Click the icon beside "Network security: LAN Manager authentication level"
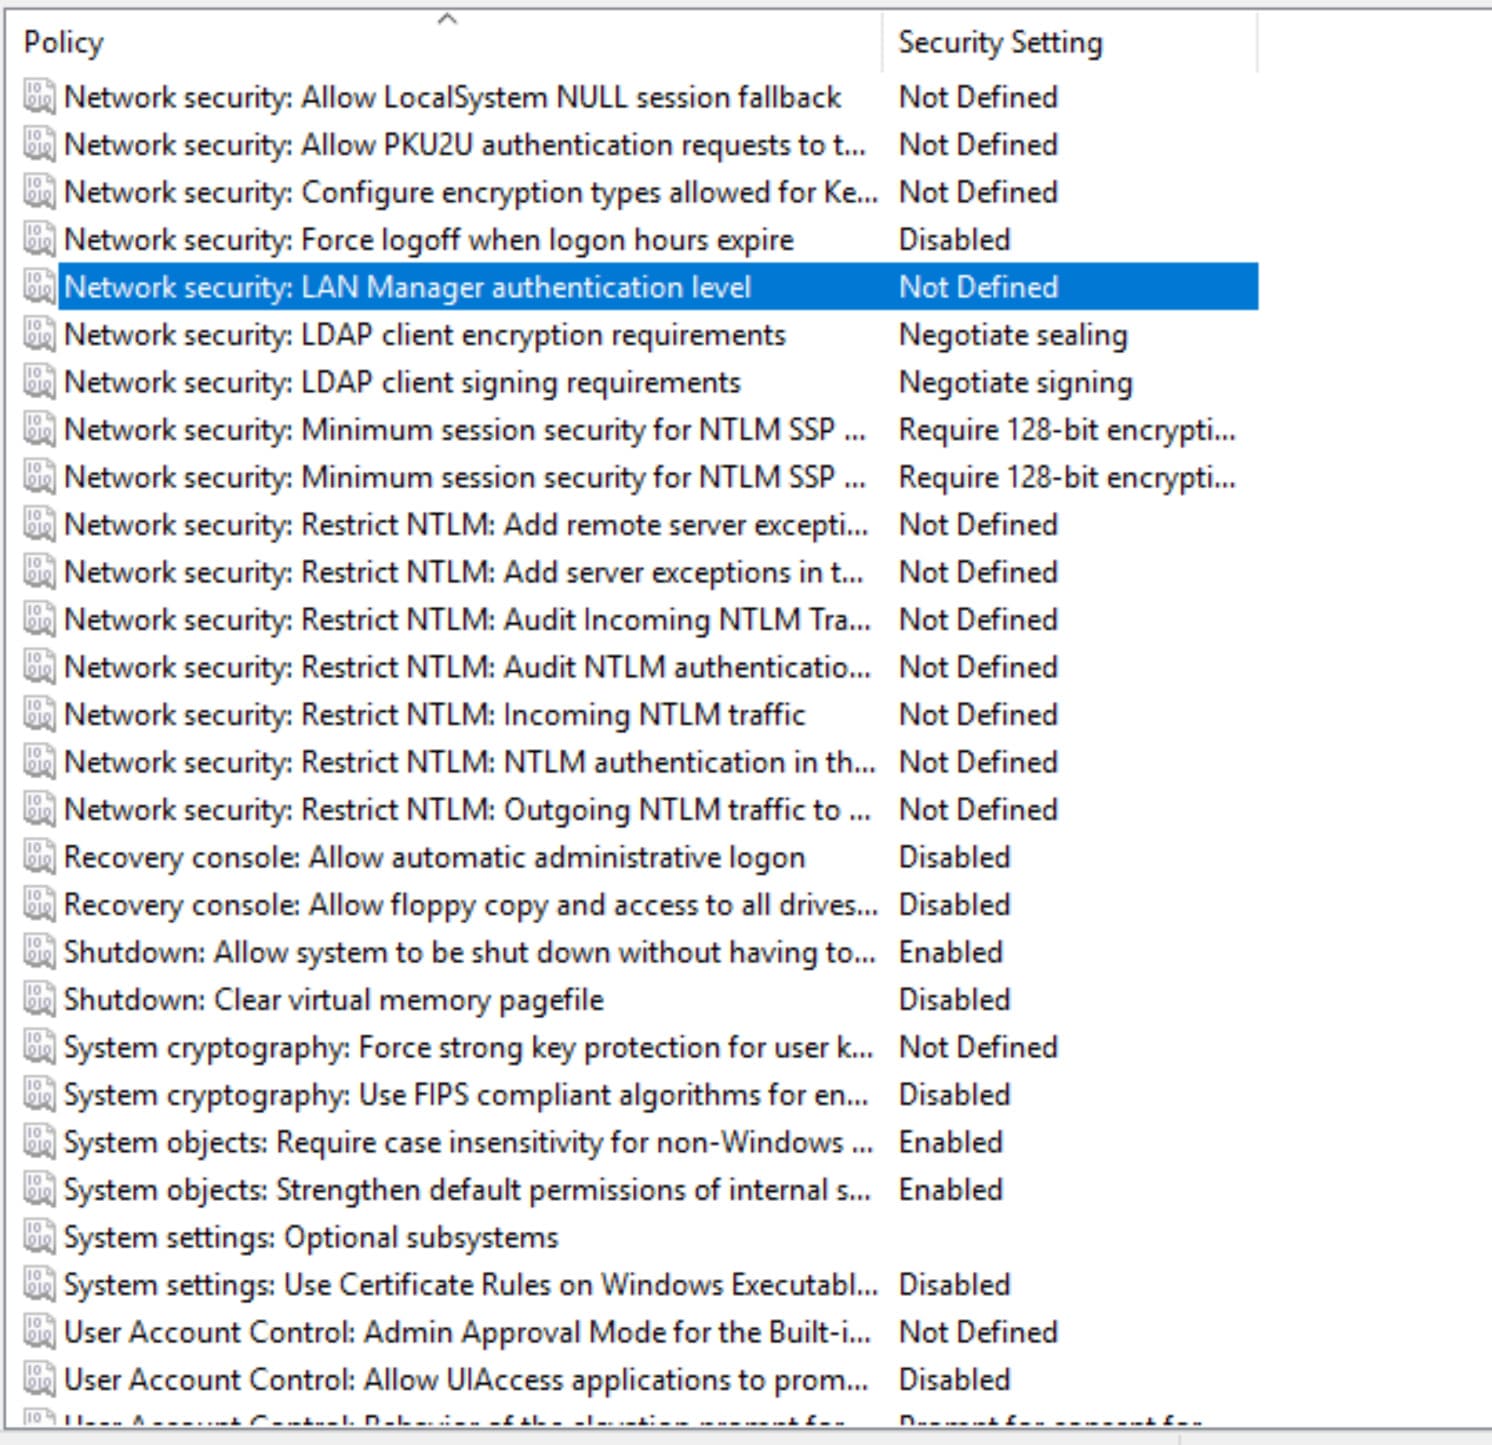Viewport: 1492px width, 1445px height. click(40, 286)
